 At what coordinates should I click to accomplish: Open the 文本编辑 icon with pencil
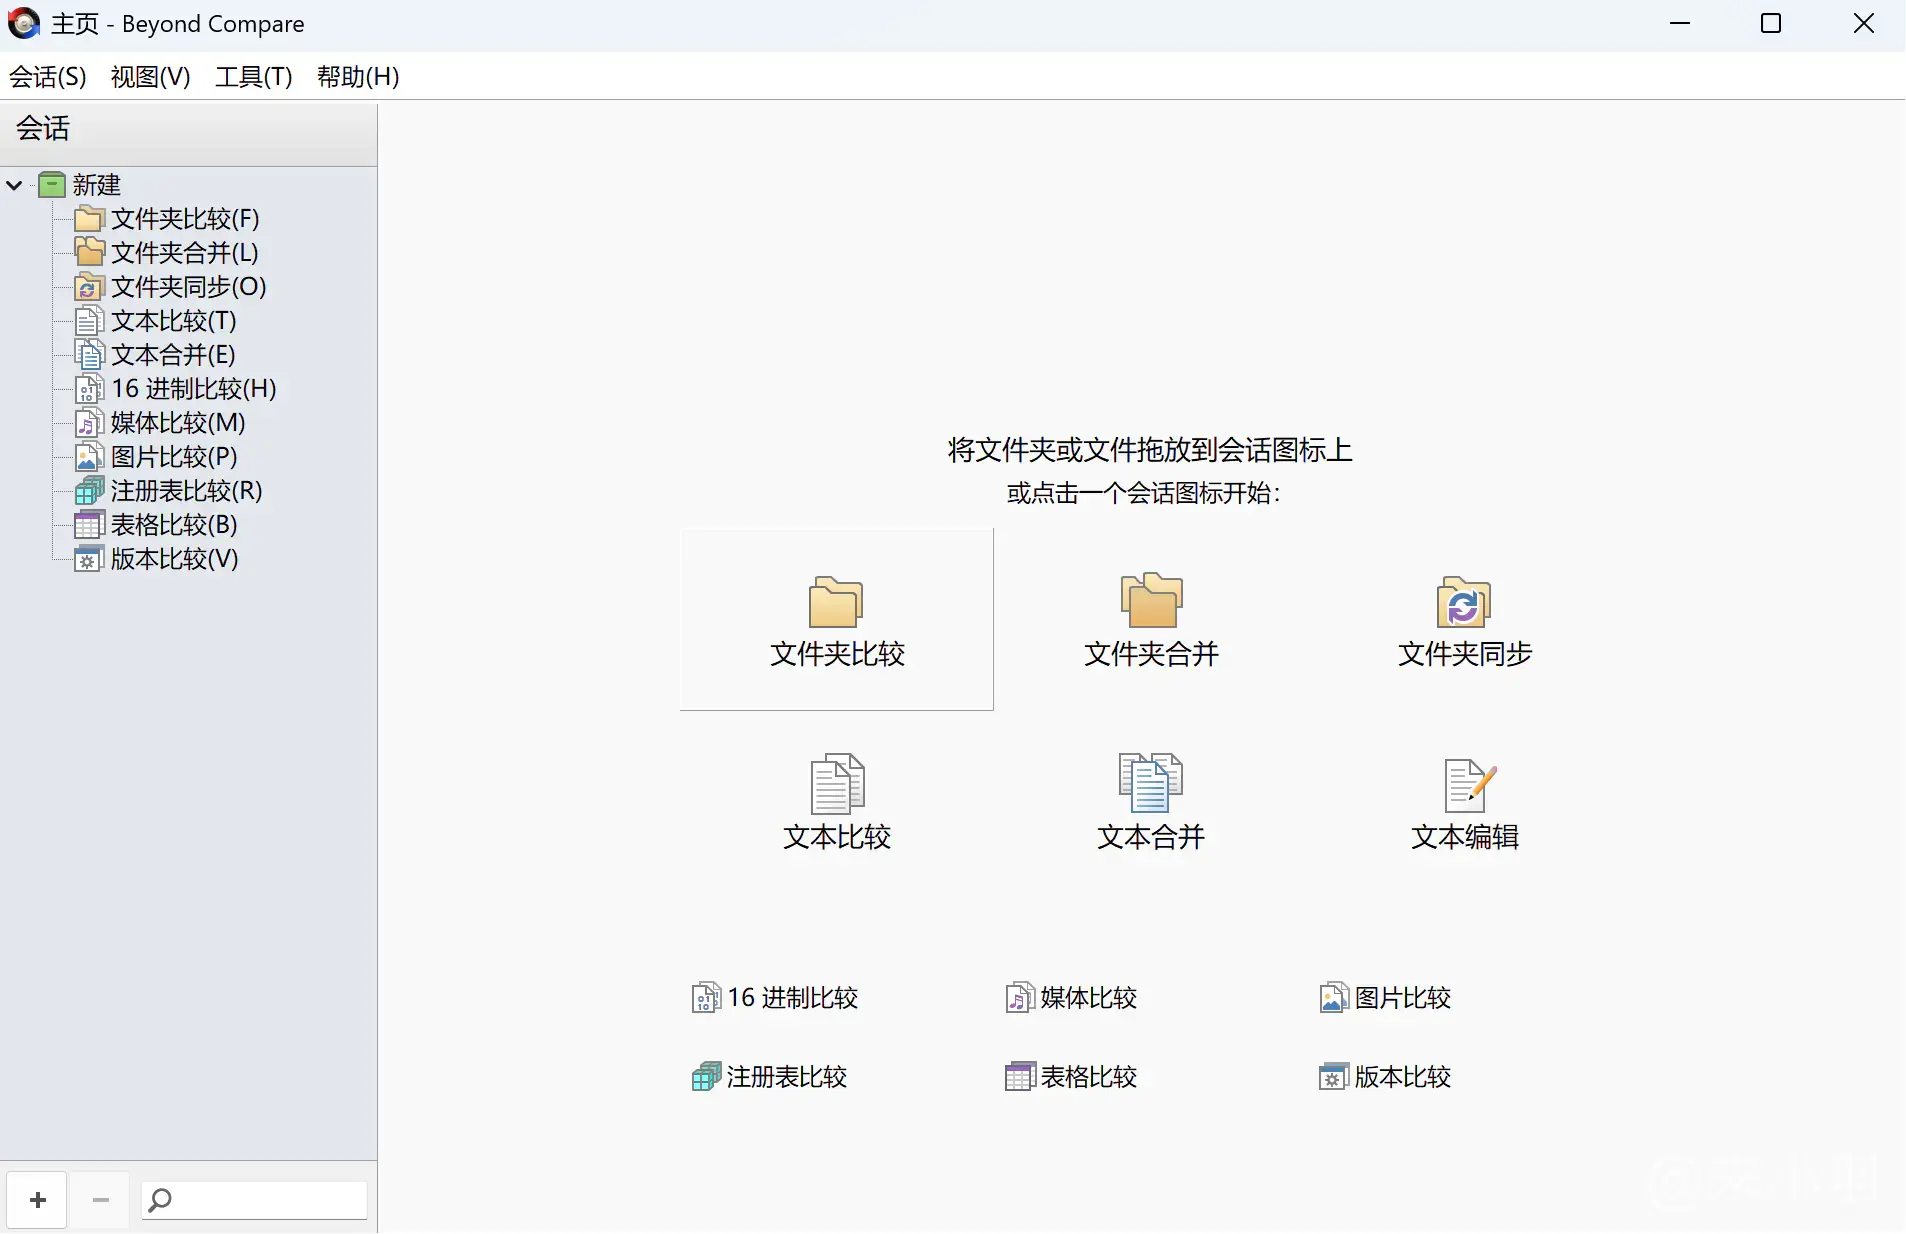tap(1464, 802)
